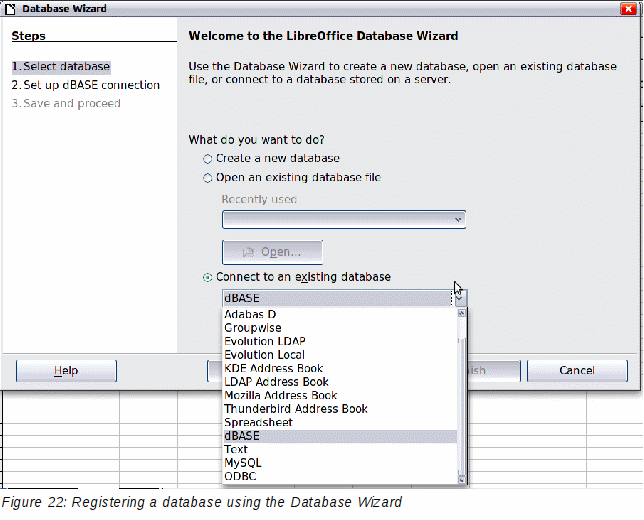Choose Spreadsheet from the list

tap(340, 423)
